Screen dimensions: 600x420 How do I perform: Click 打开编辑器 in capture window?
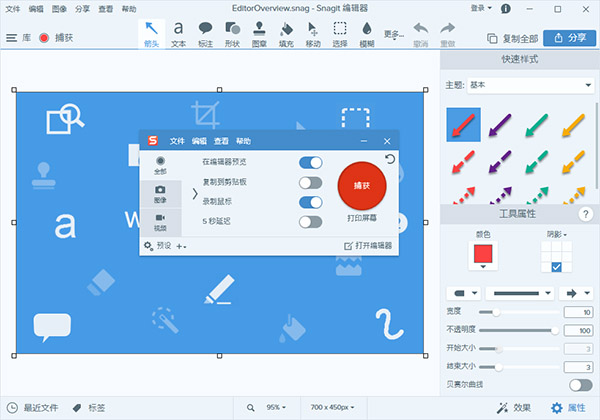pyautogui.click(x=368, y=246)
